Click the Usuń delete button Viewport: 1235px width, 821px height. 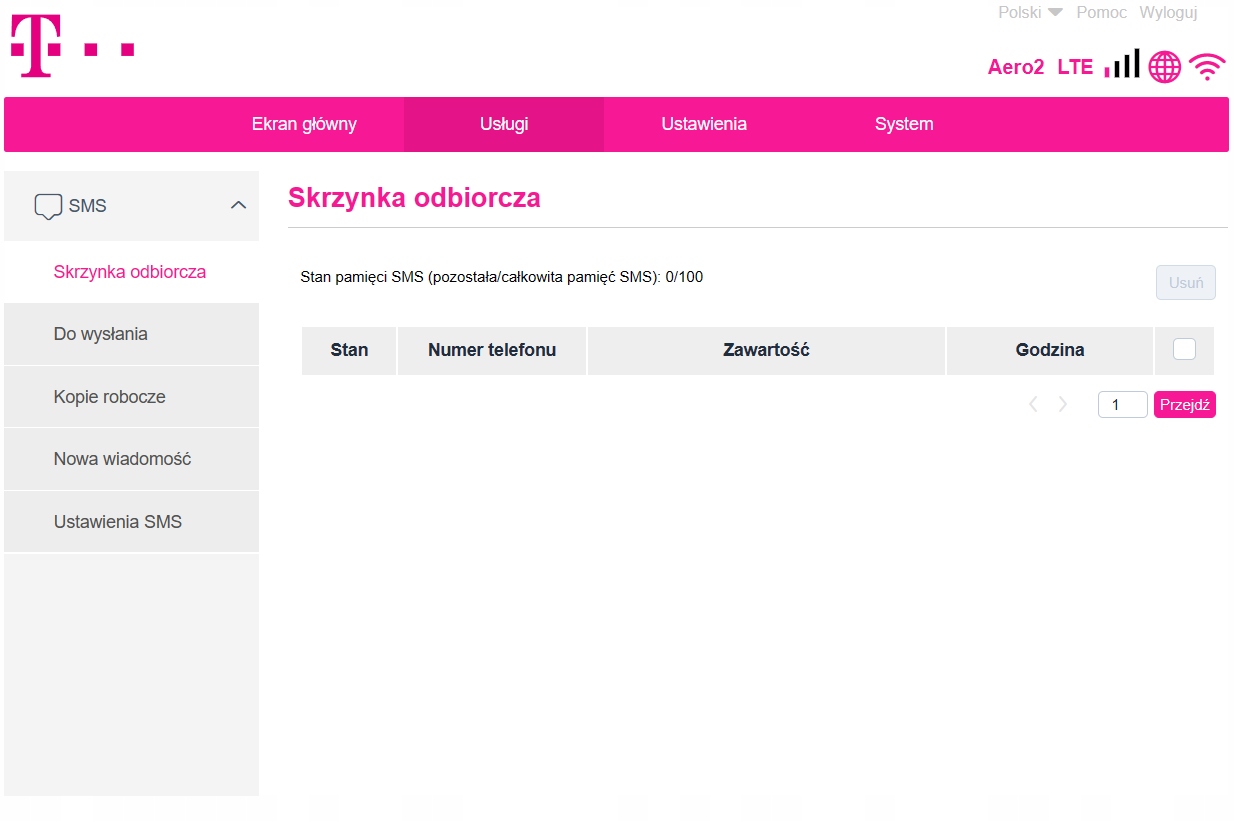click(x=1186, y=283)
